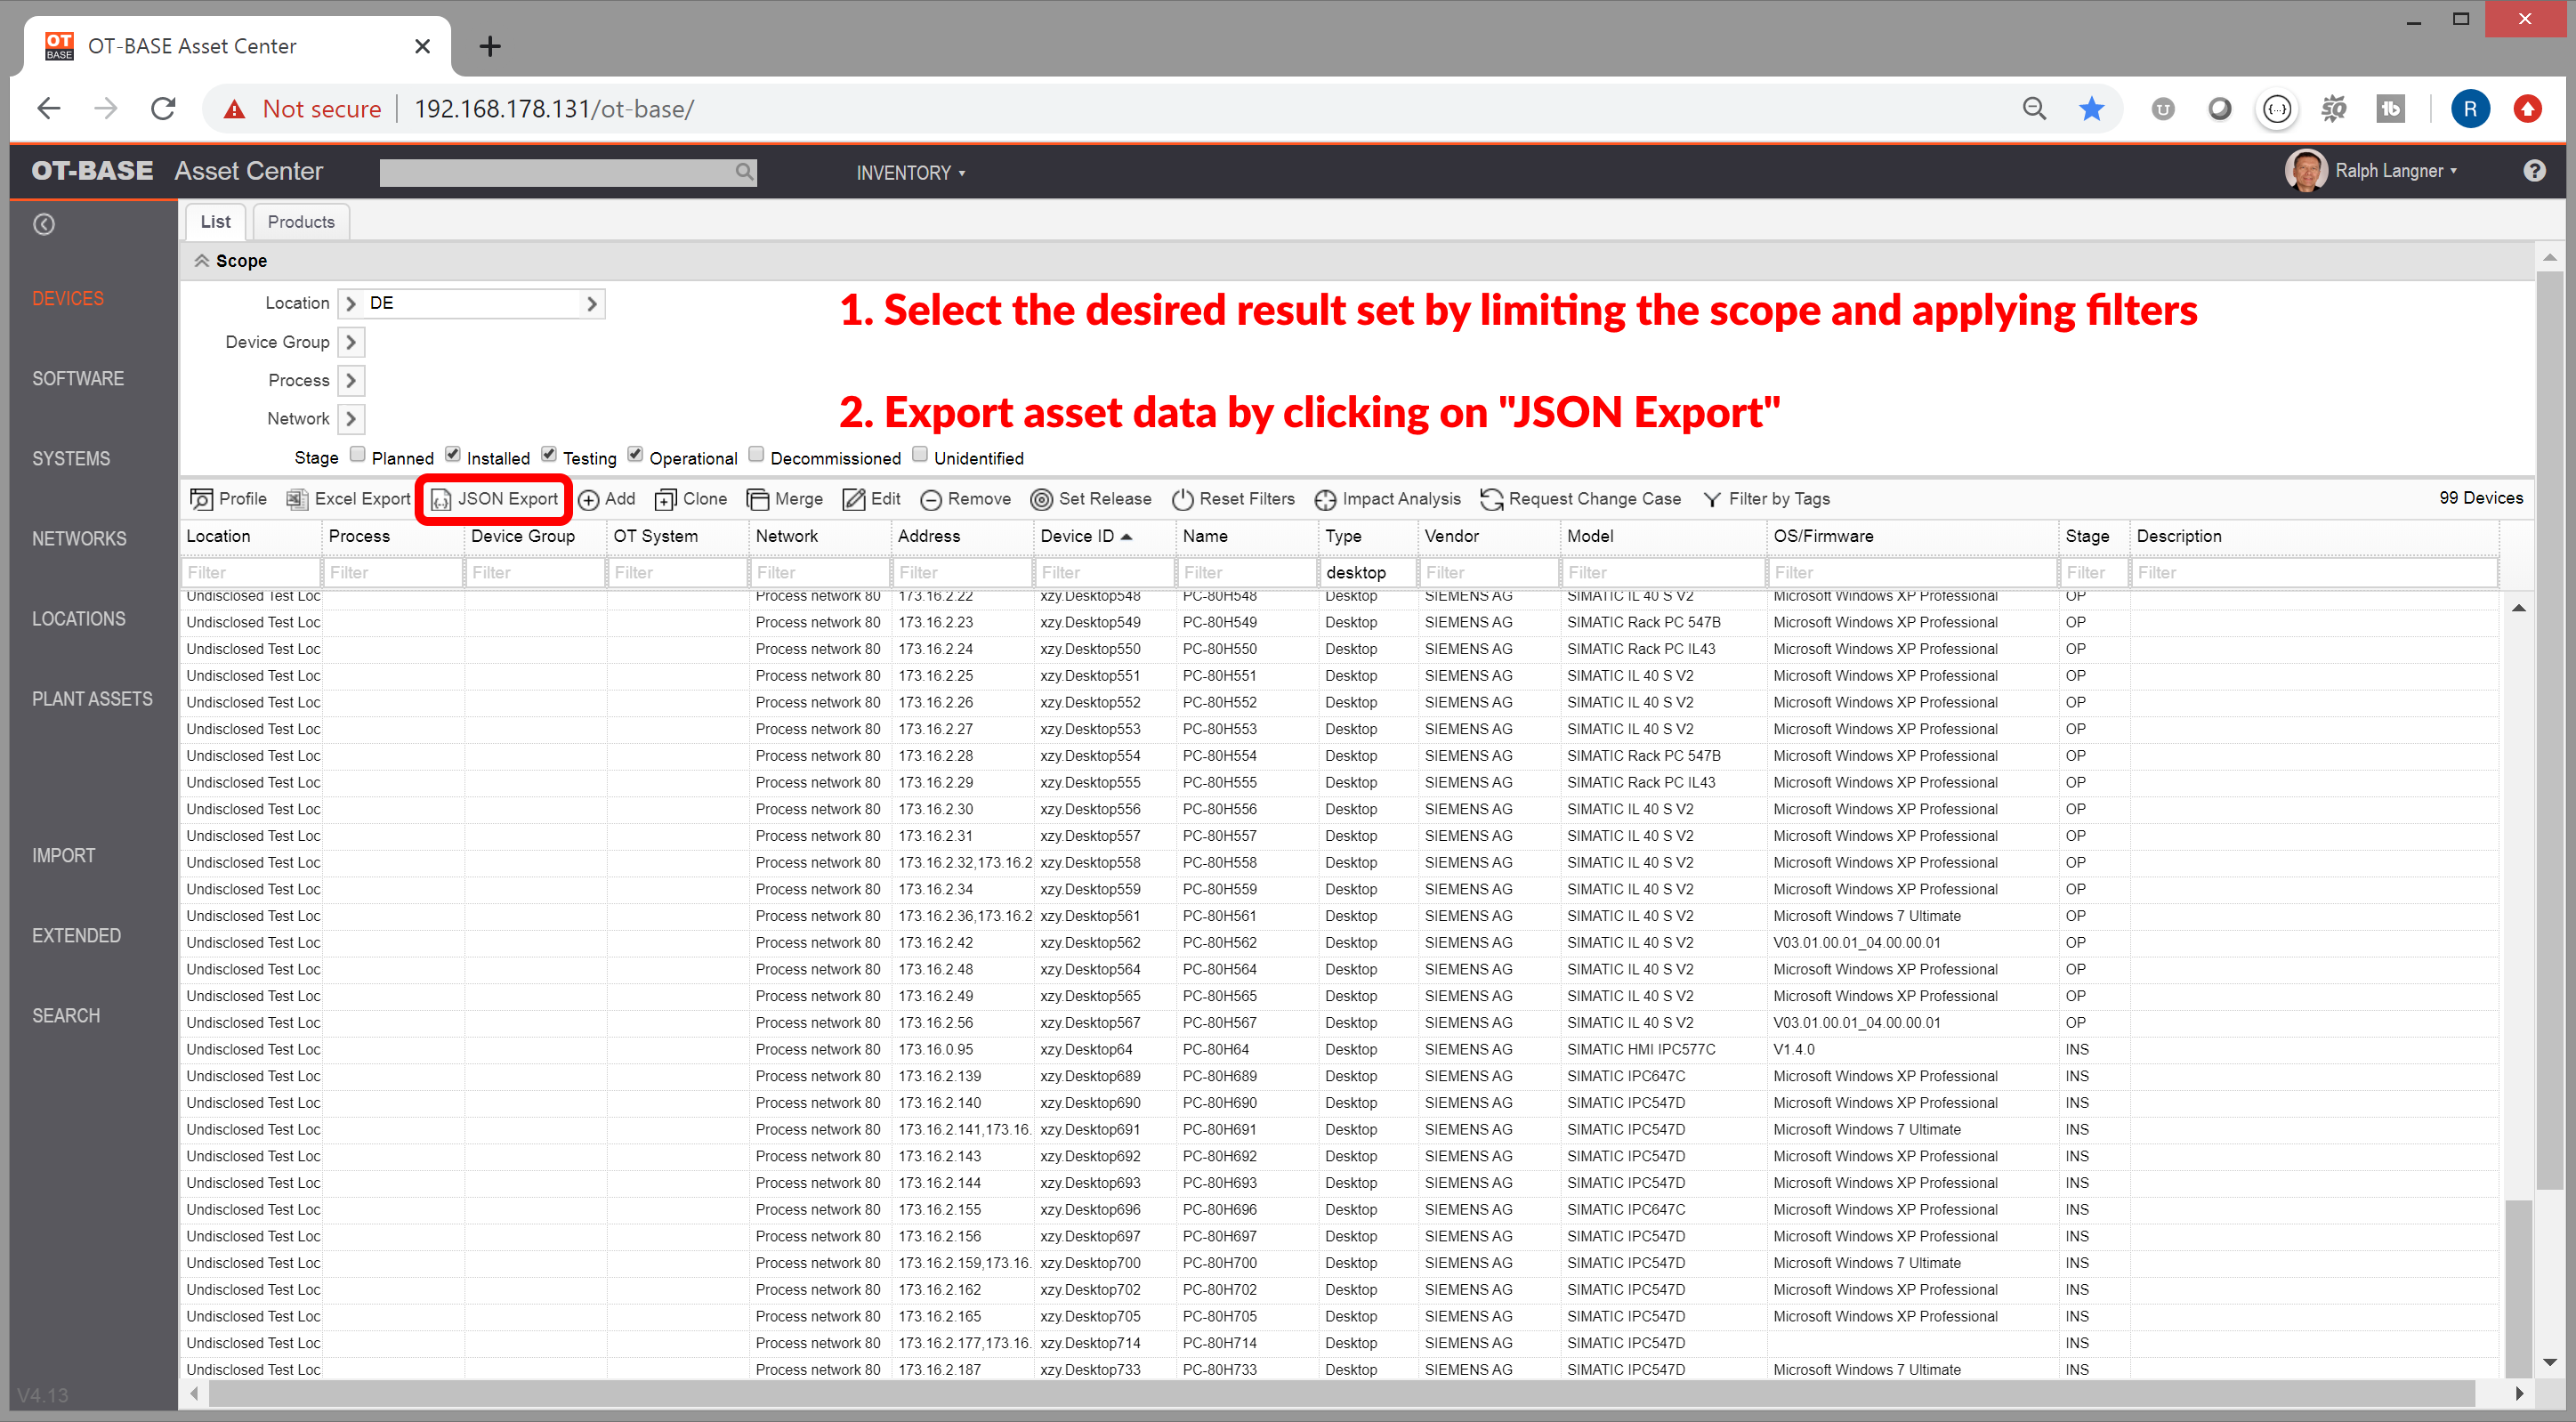Open Chrome profile R icon
Image resolution: width=2576 pixels, height=1422 pixels.
(2469, 109)
